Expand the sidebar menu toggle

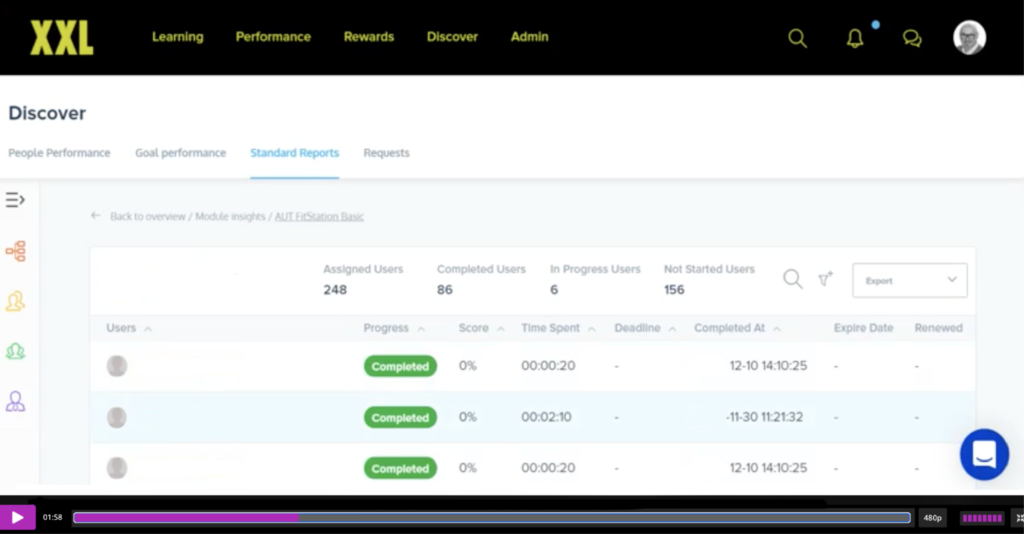(15, 200)
